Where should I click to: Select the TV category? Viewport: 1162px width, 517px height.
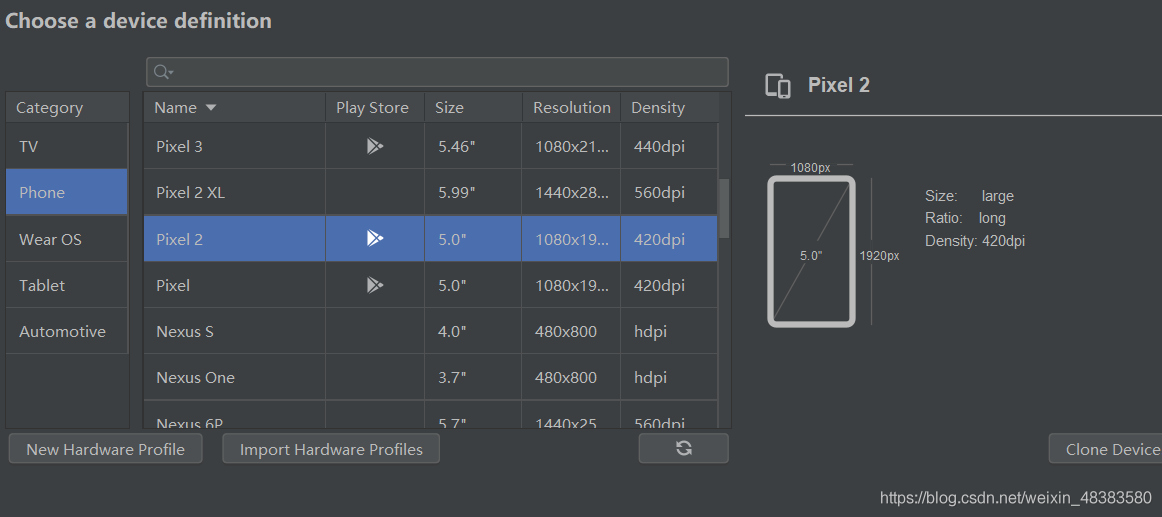point(67,147)
